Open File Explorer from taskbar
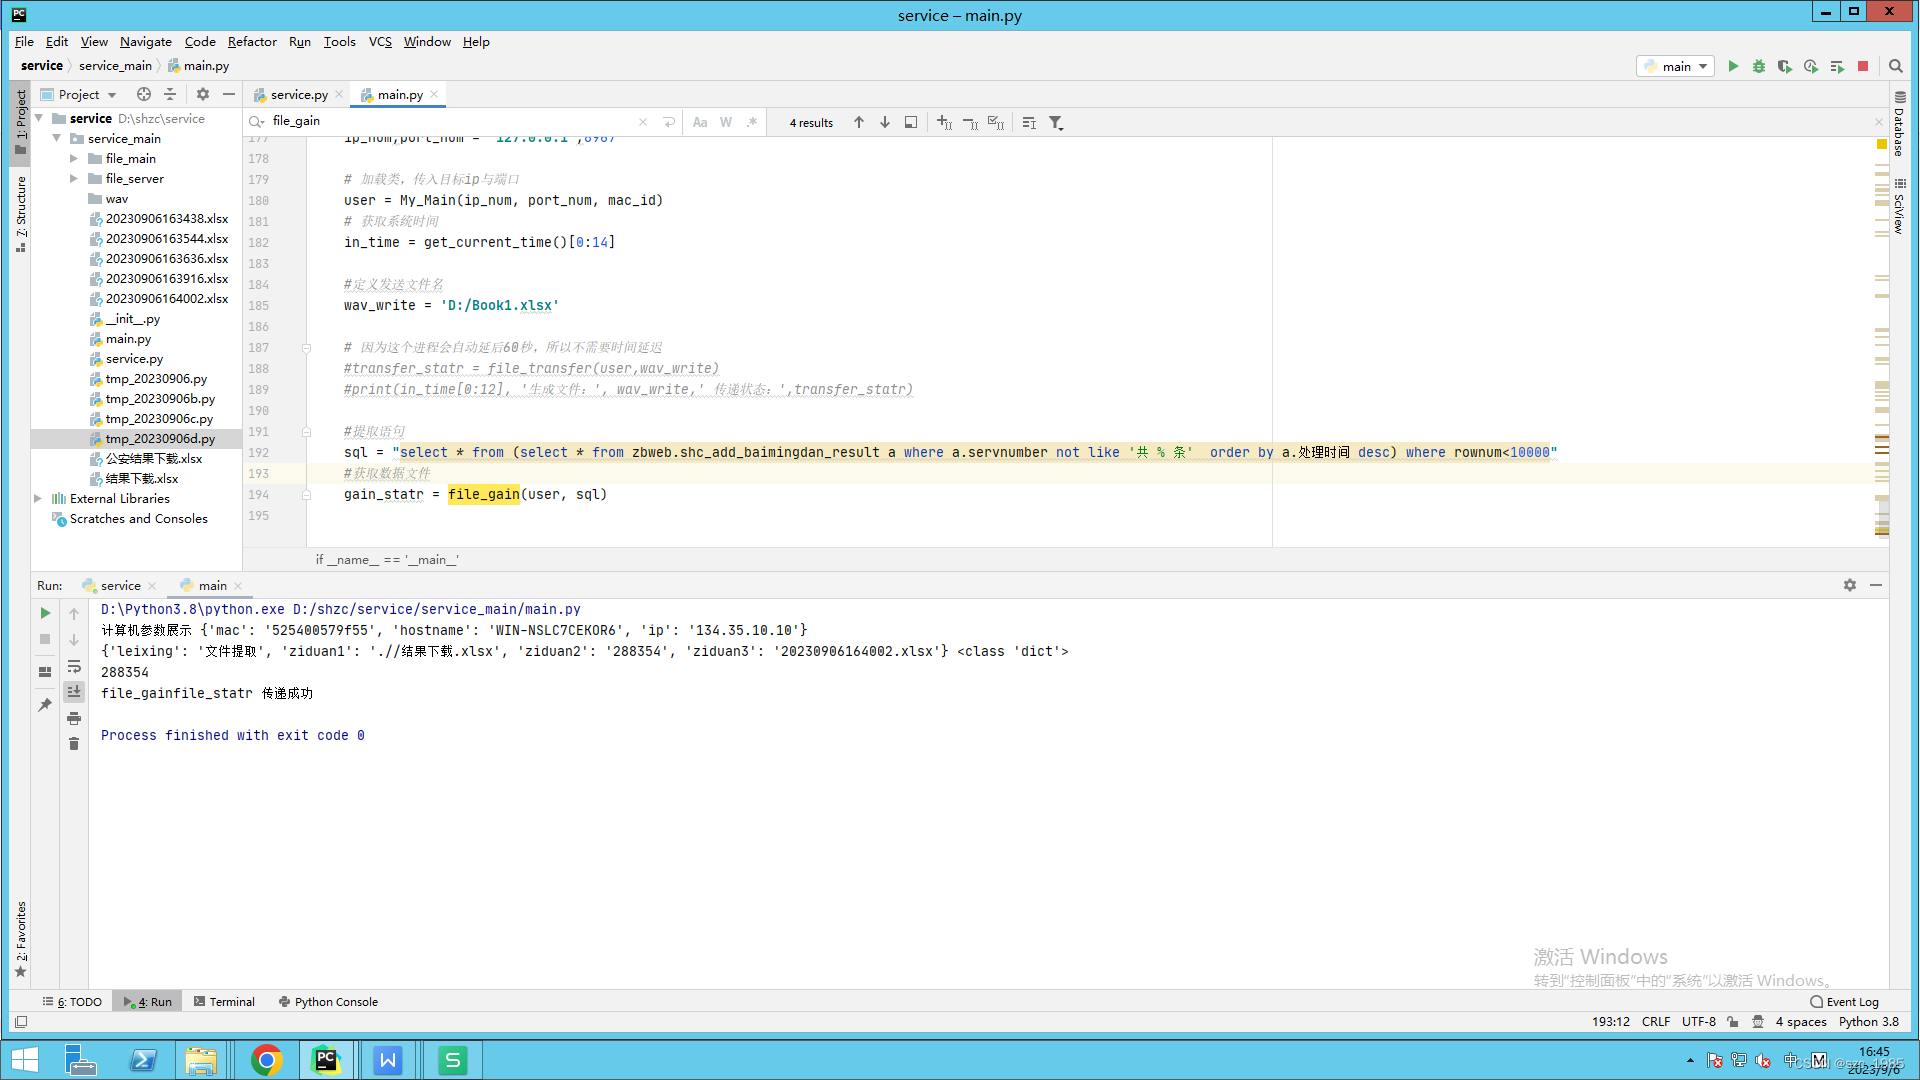Image resolution: width=1920 pixels, height=1080 pixels. [x=201, y=1060]
